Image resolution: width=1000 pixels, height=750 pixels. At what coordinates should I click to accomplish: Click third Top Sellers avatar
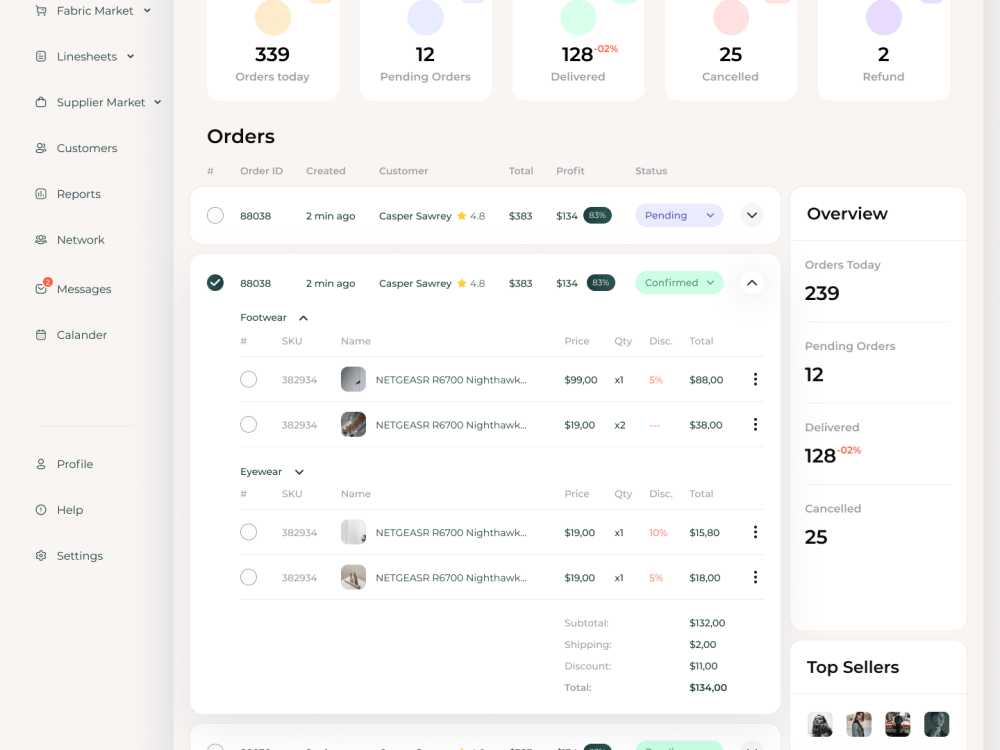(898, 724)
